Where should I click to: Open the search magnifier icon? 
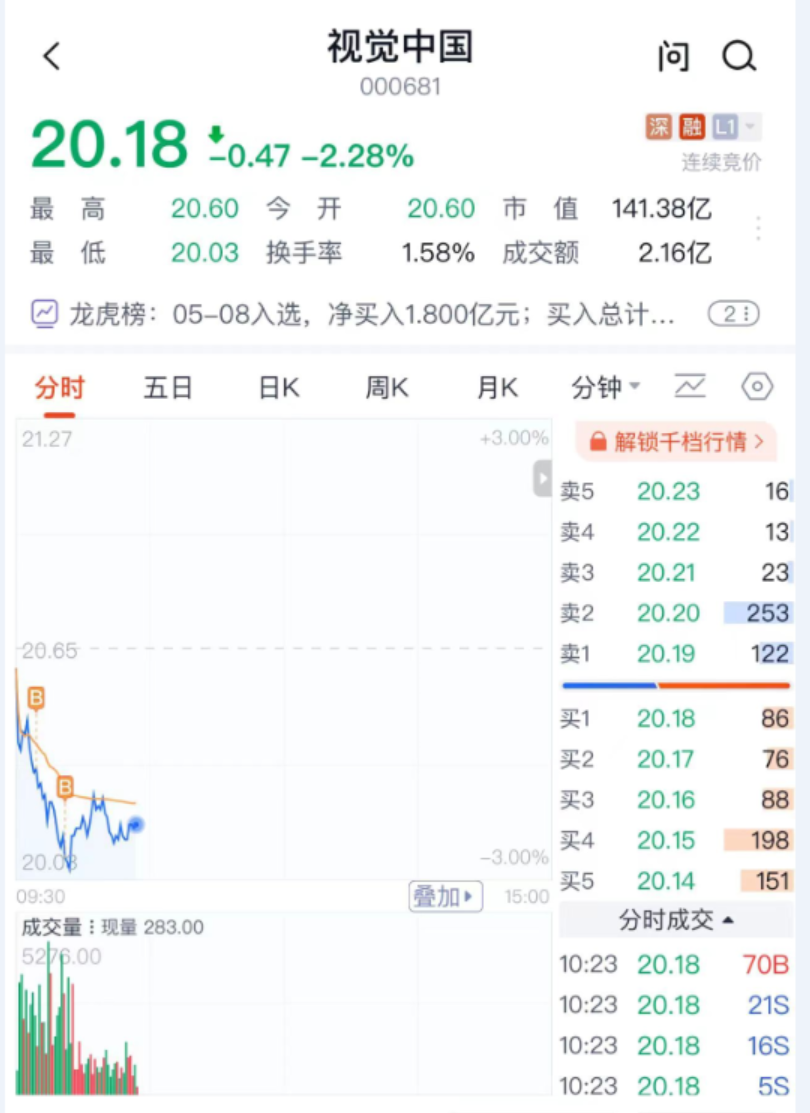739,56
